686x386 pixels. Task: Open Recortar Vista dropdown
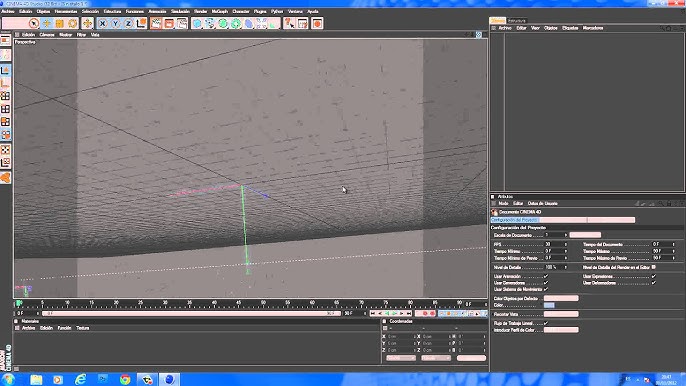tap(561, 314)
